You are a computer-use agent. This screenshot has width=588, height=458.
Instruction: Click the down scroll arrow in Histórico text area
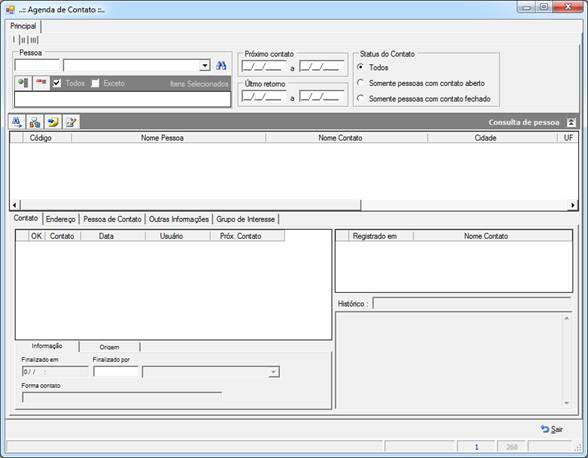tap(566, 403)
